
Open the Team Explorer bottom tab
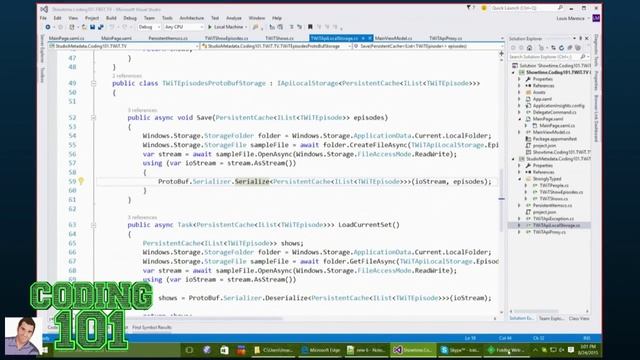click(x=551, y=318)
